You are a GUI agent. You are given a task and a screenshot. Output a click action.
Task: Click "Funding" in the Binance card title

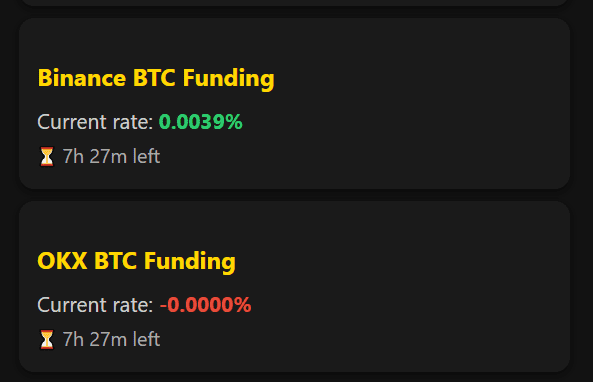point(228,78)
